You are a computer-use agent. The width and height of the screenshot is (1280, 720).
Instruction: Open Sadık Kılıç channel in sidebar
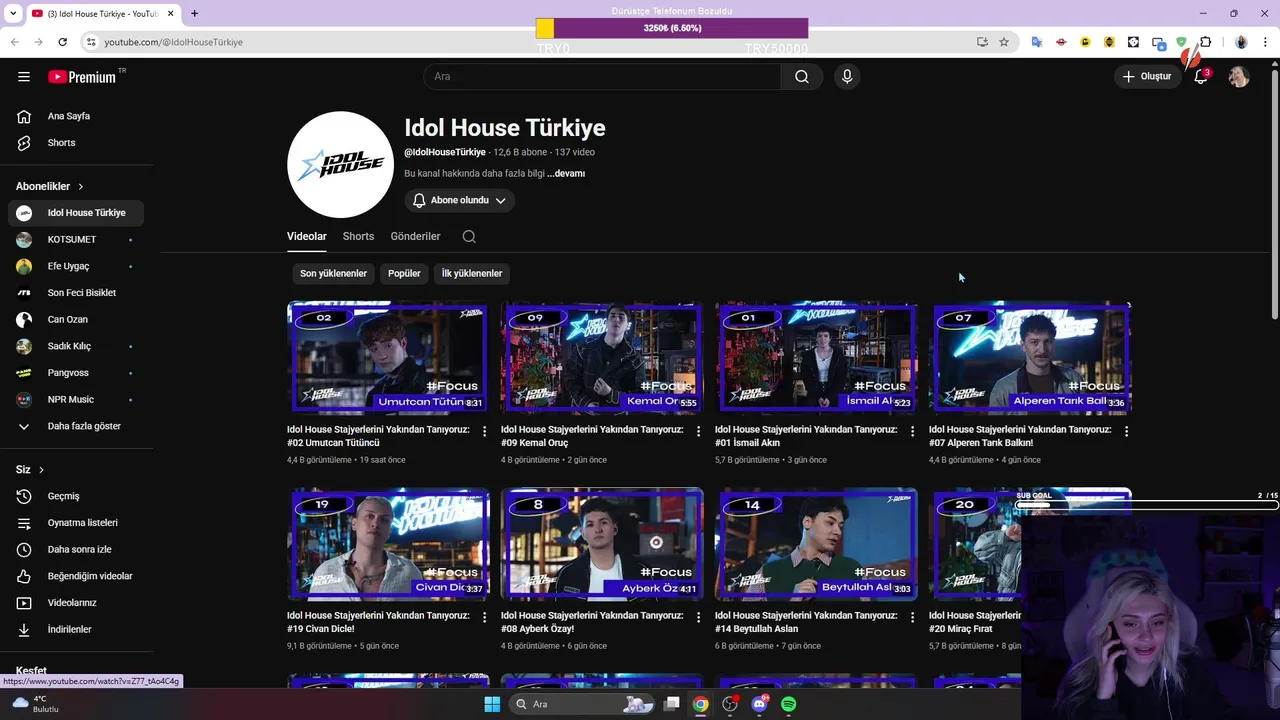[75, 346]
